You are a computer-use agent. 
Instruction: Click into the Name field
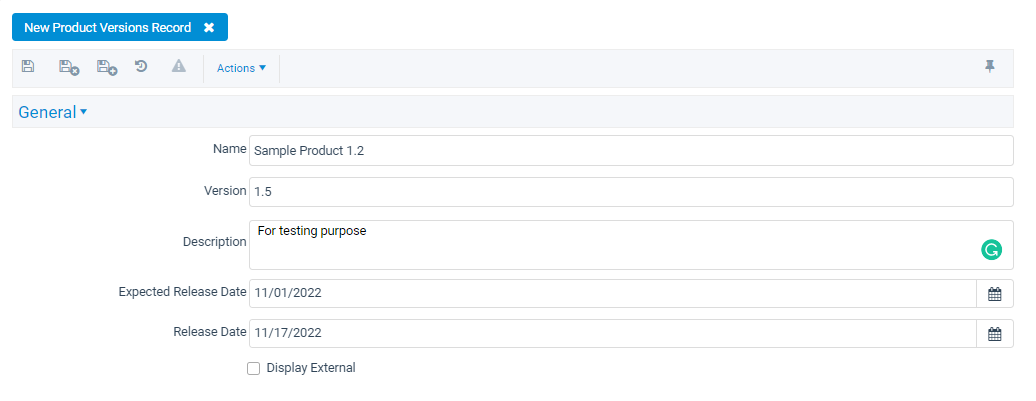point(631,151)
